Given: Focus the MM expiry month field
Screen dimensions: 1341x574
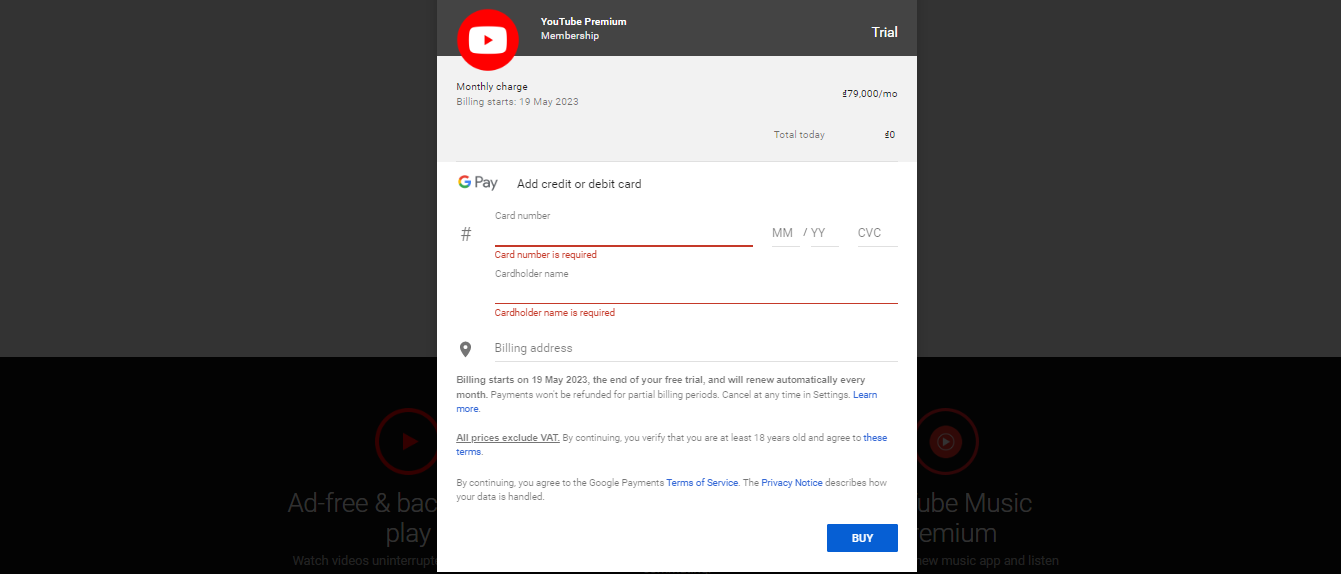Looking at the screenshot, I should [785, 233].
